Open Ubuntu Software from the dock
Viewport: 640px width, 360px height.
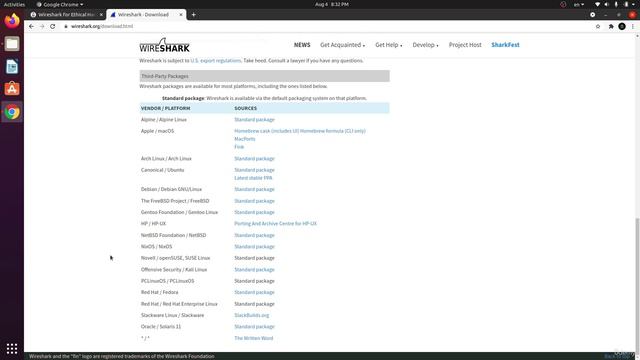tap(12, 89)
